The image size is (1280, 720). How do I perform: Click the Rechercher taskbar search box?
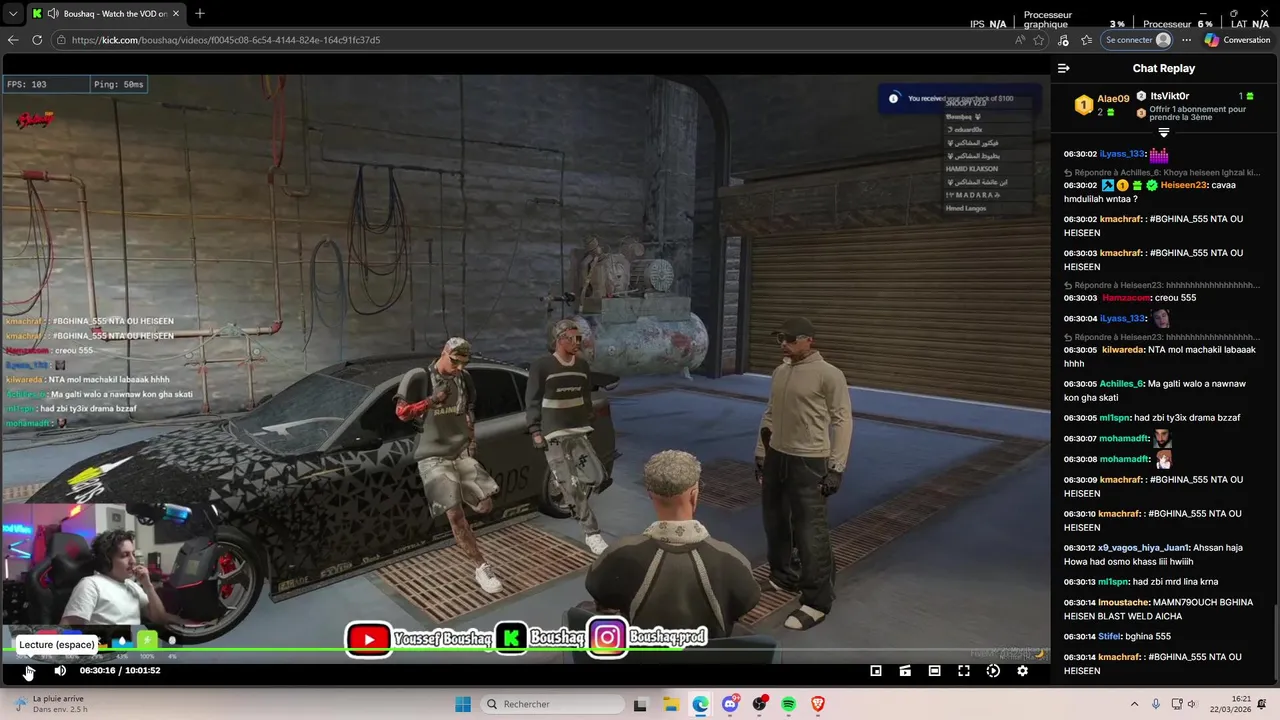pos(551,704)
